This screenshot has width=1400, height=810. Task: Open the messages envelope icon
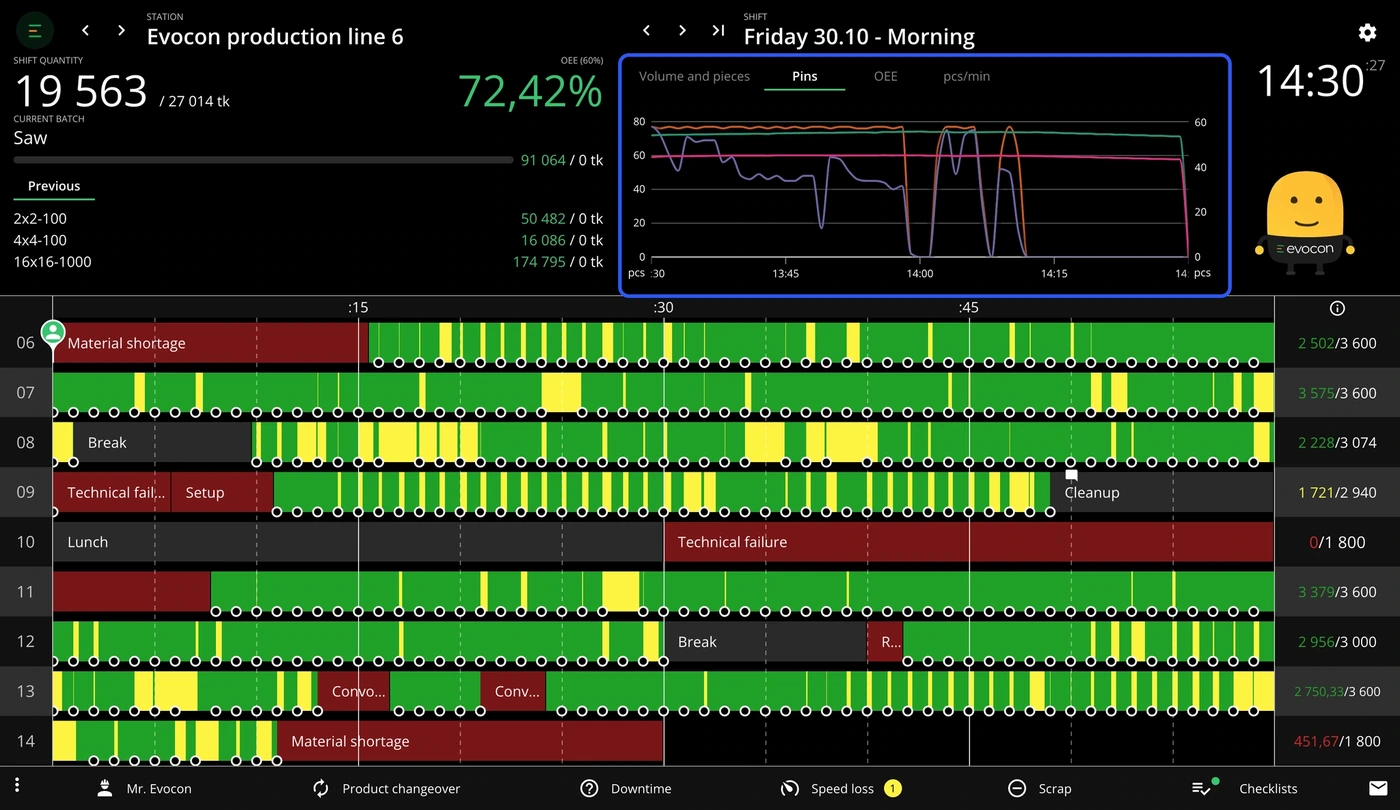tap(1377, 789)
